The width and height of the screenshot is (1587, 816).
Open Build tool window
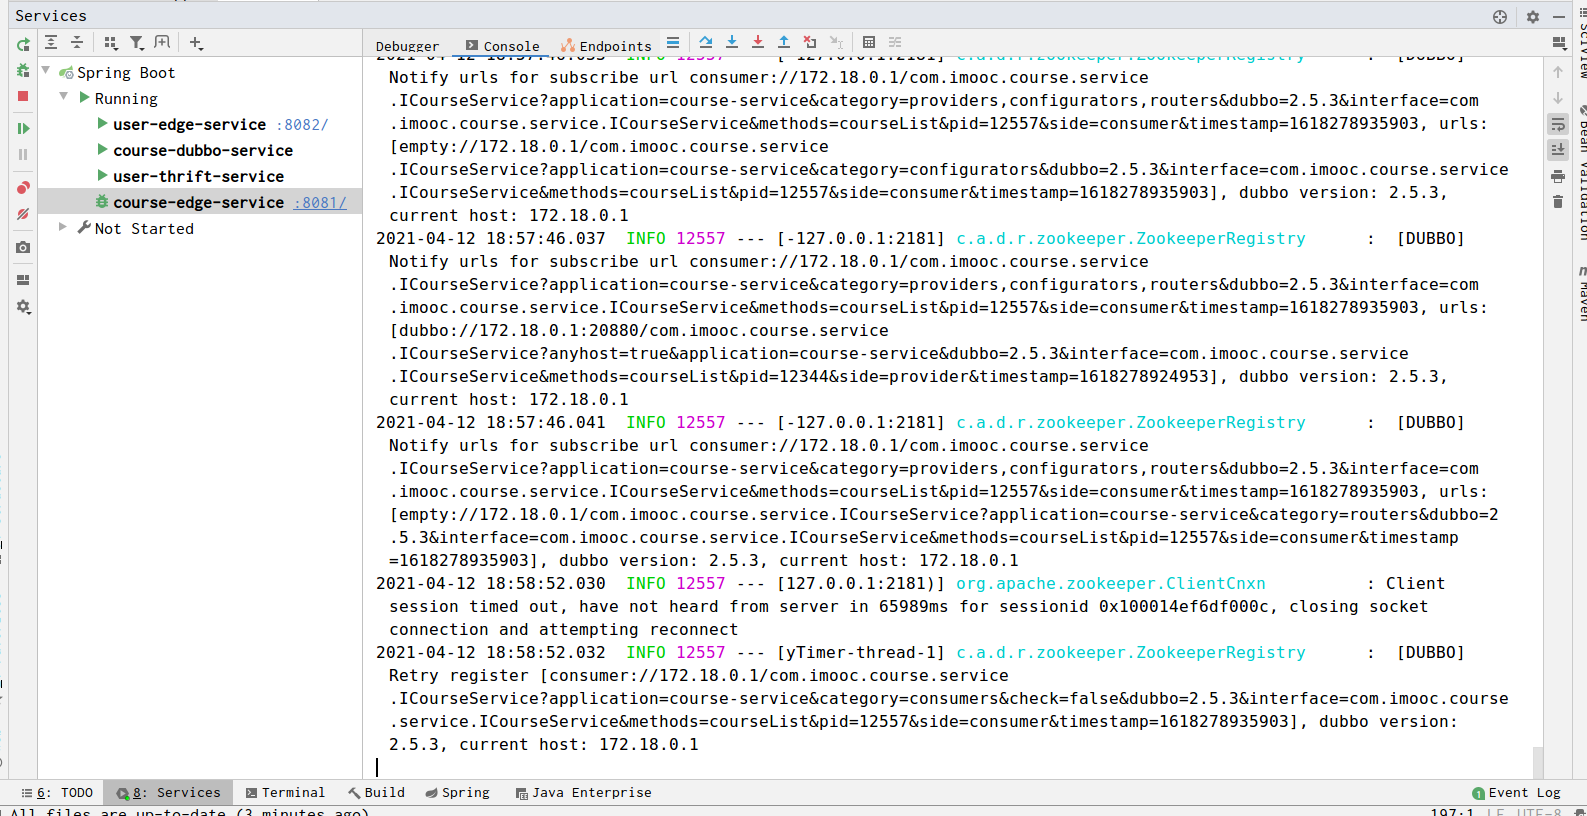click(x=376, y=793)
